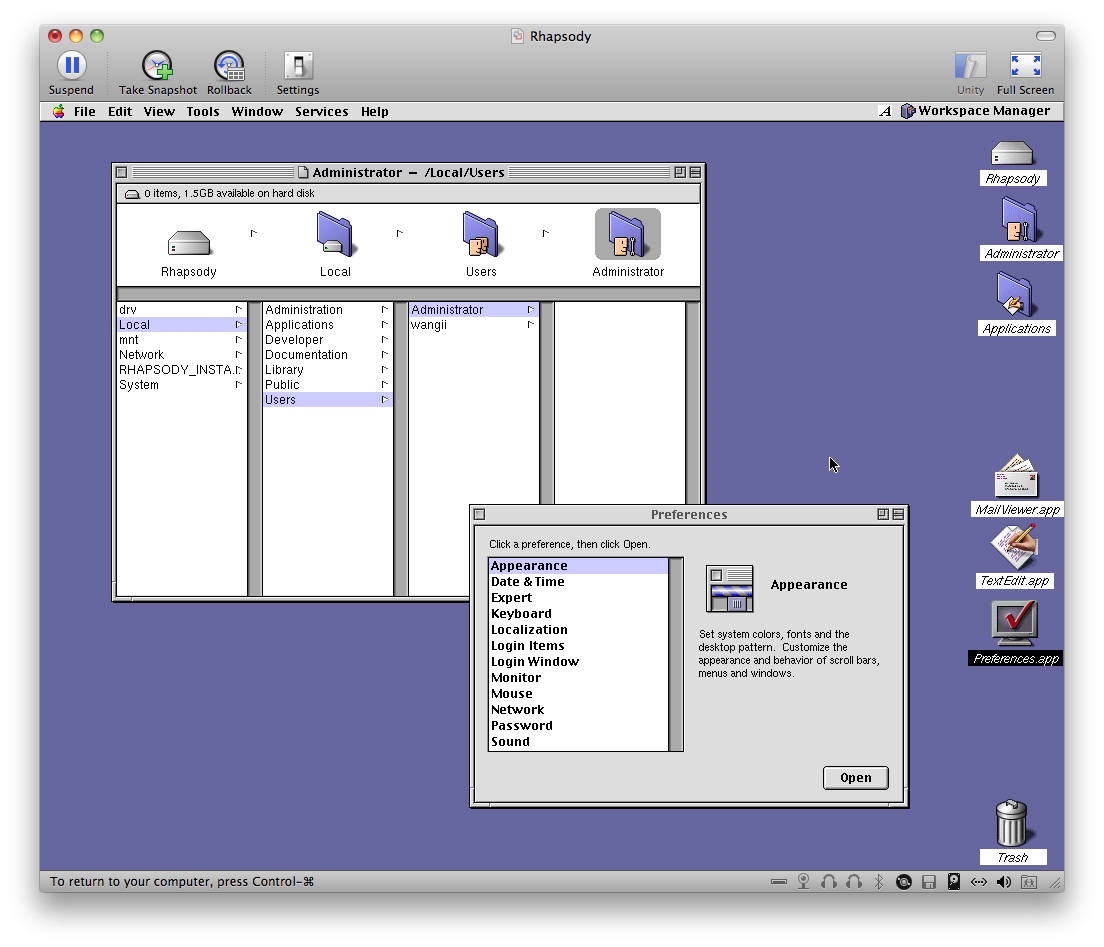Click the Unity view icon
This screenshot has width=1104, height=947.
pos(970,65)
